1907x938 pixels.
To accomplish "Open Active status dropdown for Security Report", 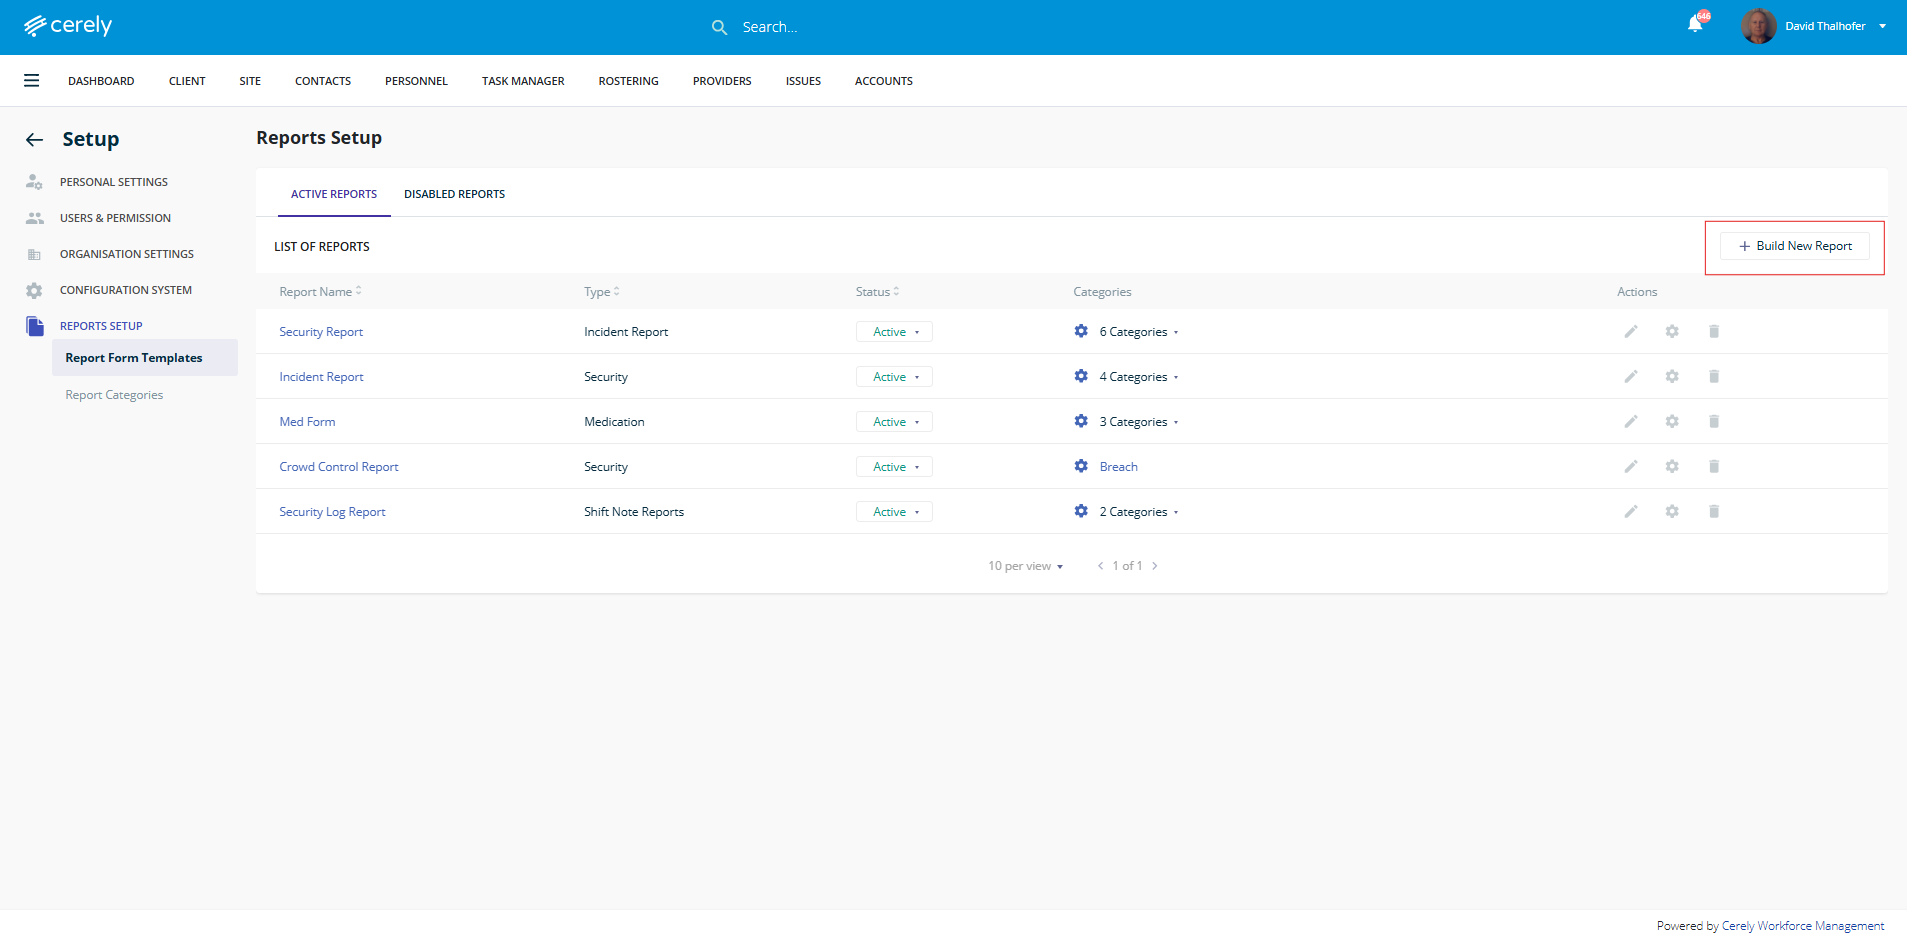I will coord(894,332).
